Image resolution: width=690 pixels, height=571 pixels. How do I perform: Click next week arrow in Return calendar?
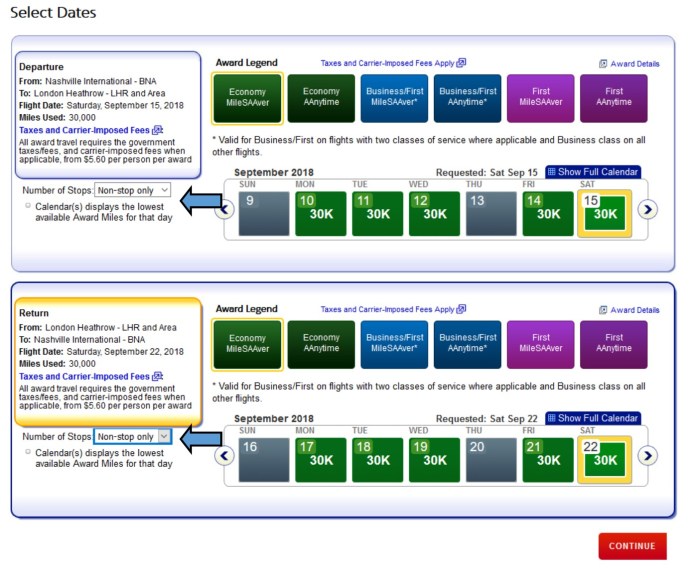click(648, 455)
